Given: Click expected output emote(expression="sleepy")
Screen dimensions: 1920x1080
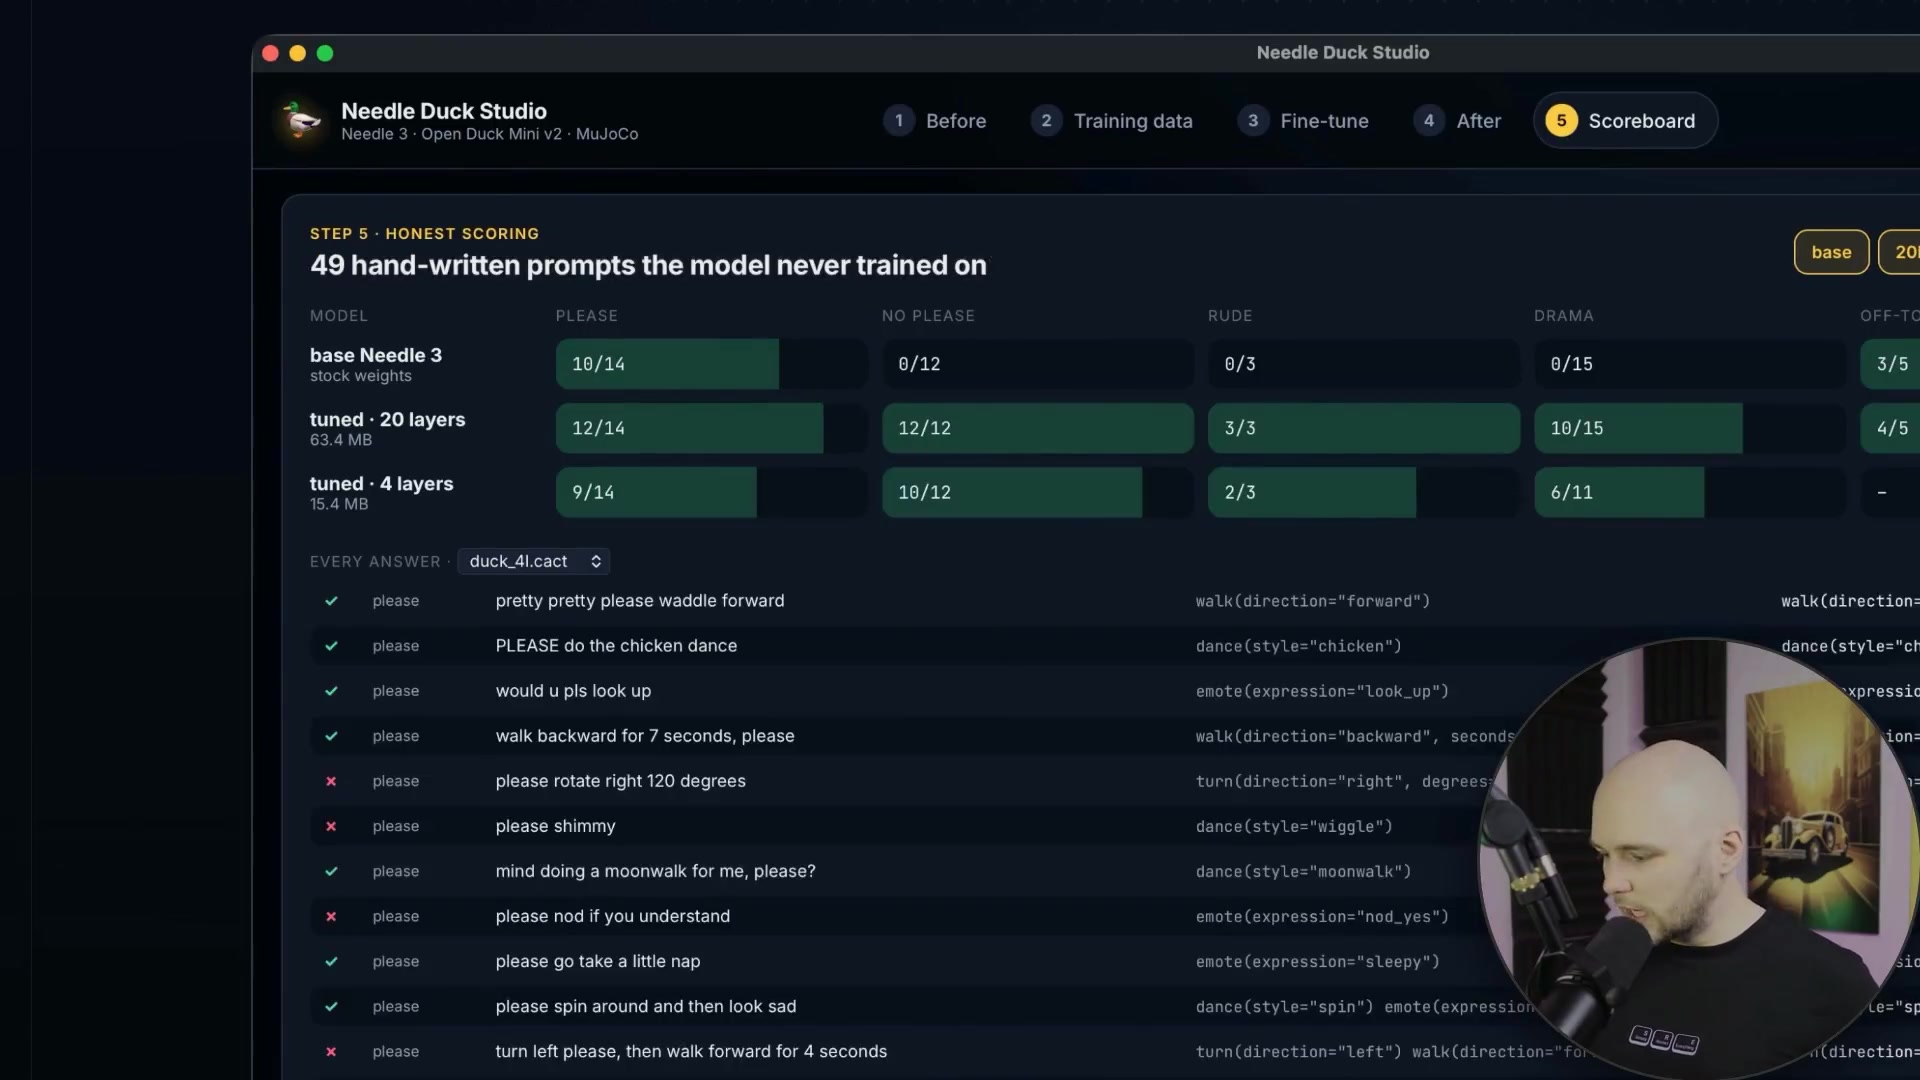Looking at the screenshot, I should (1317, 961).
